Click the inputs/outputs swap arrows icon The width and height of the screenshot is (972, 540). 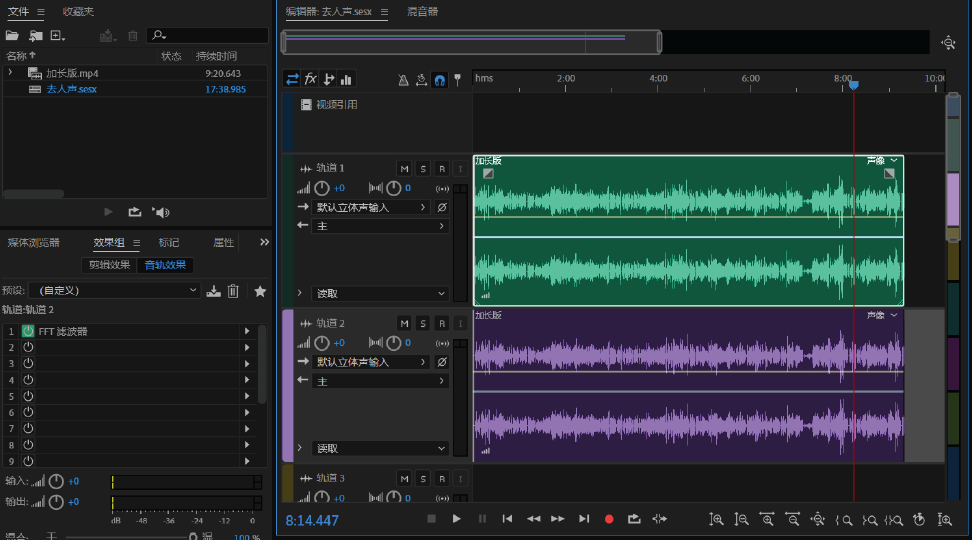[292, 79]
